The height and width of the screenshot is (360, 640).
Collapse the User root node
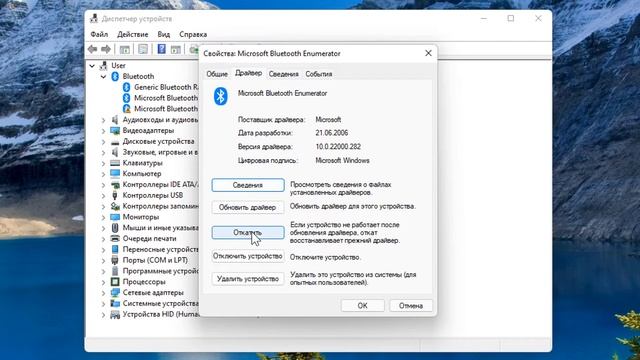click(92, 66)
